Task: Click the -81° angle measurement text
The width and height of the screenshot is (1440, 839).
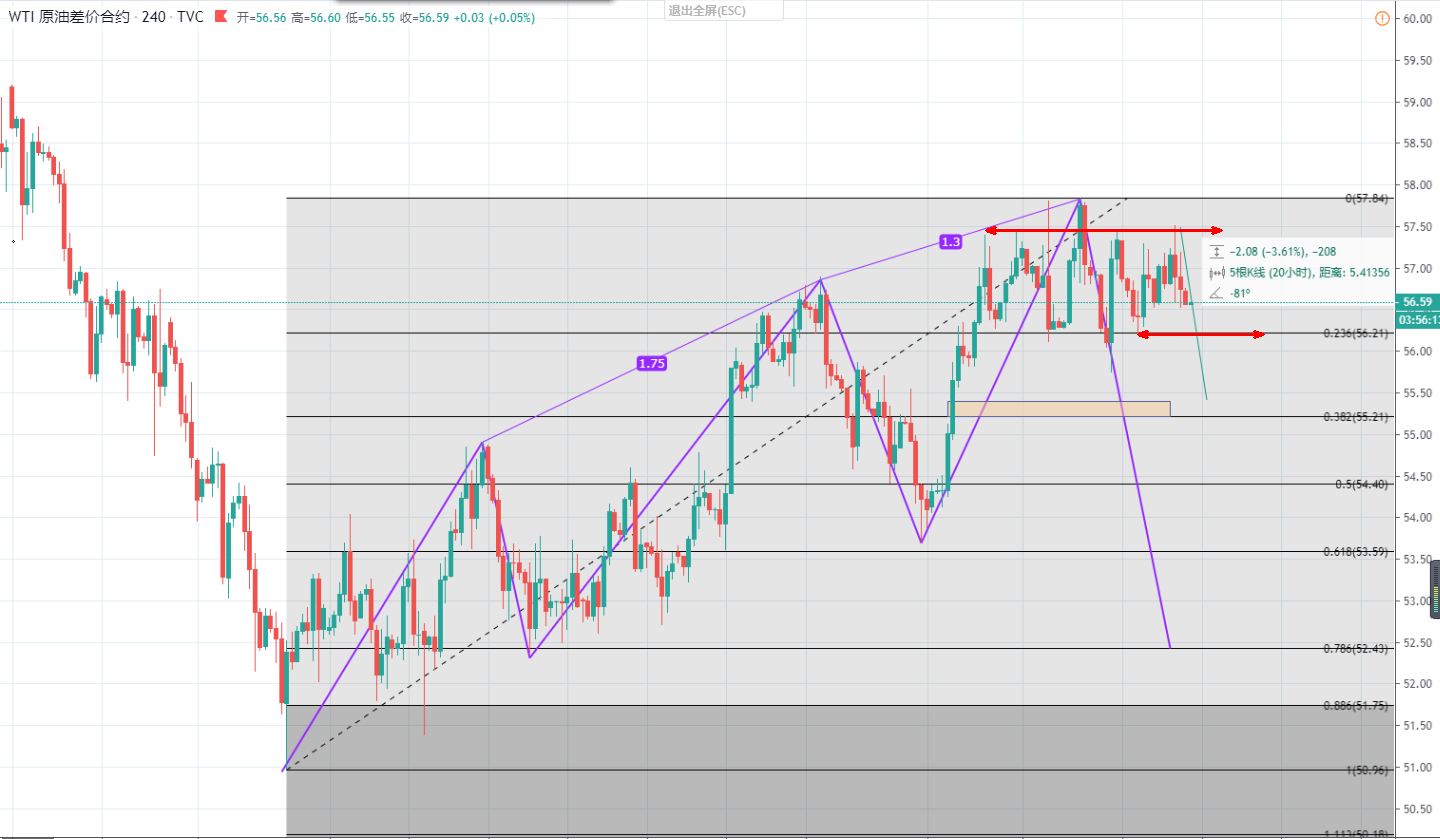Action: (1242, 293)
